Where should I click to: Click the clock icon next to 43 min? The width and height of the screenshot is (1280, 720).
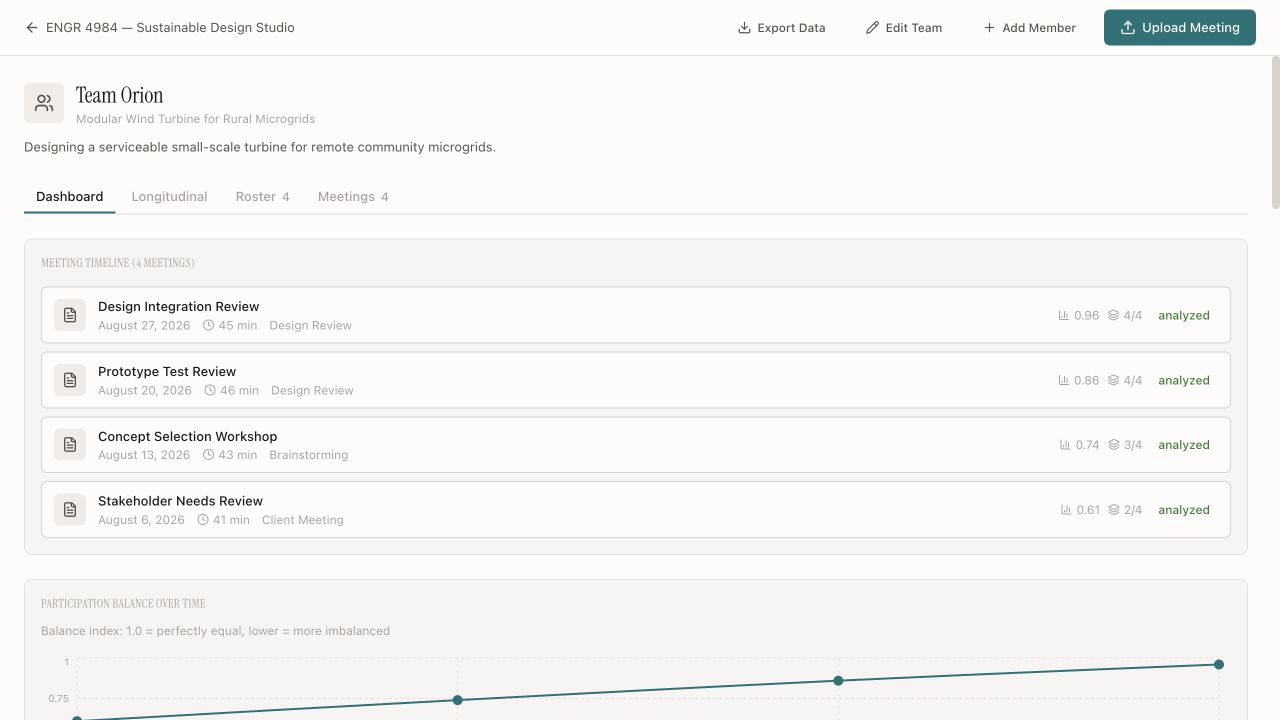pos(209,455)
